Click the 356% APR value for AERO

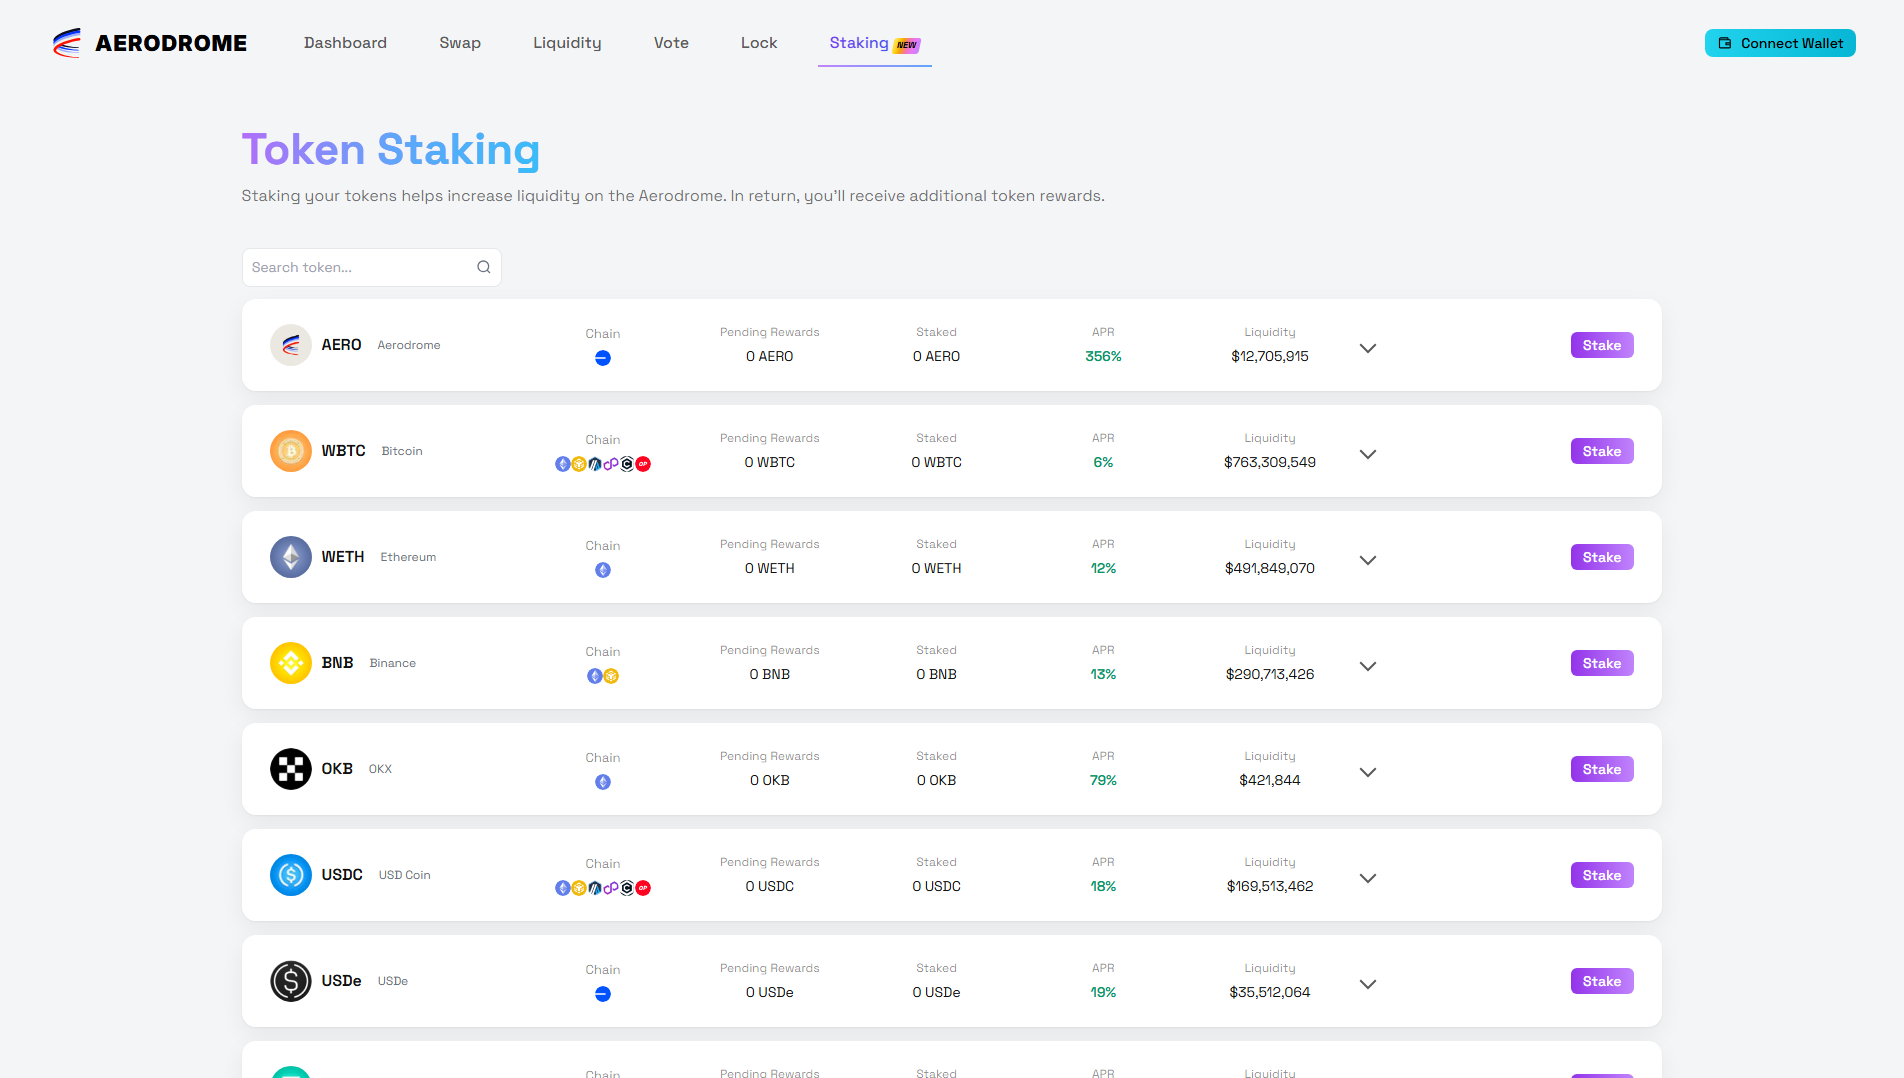(1103, 356)
